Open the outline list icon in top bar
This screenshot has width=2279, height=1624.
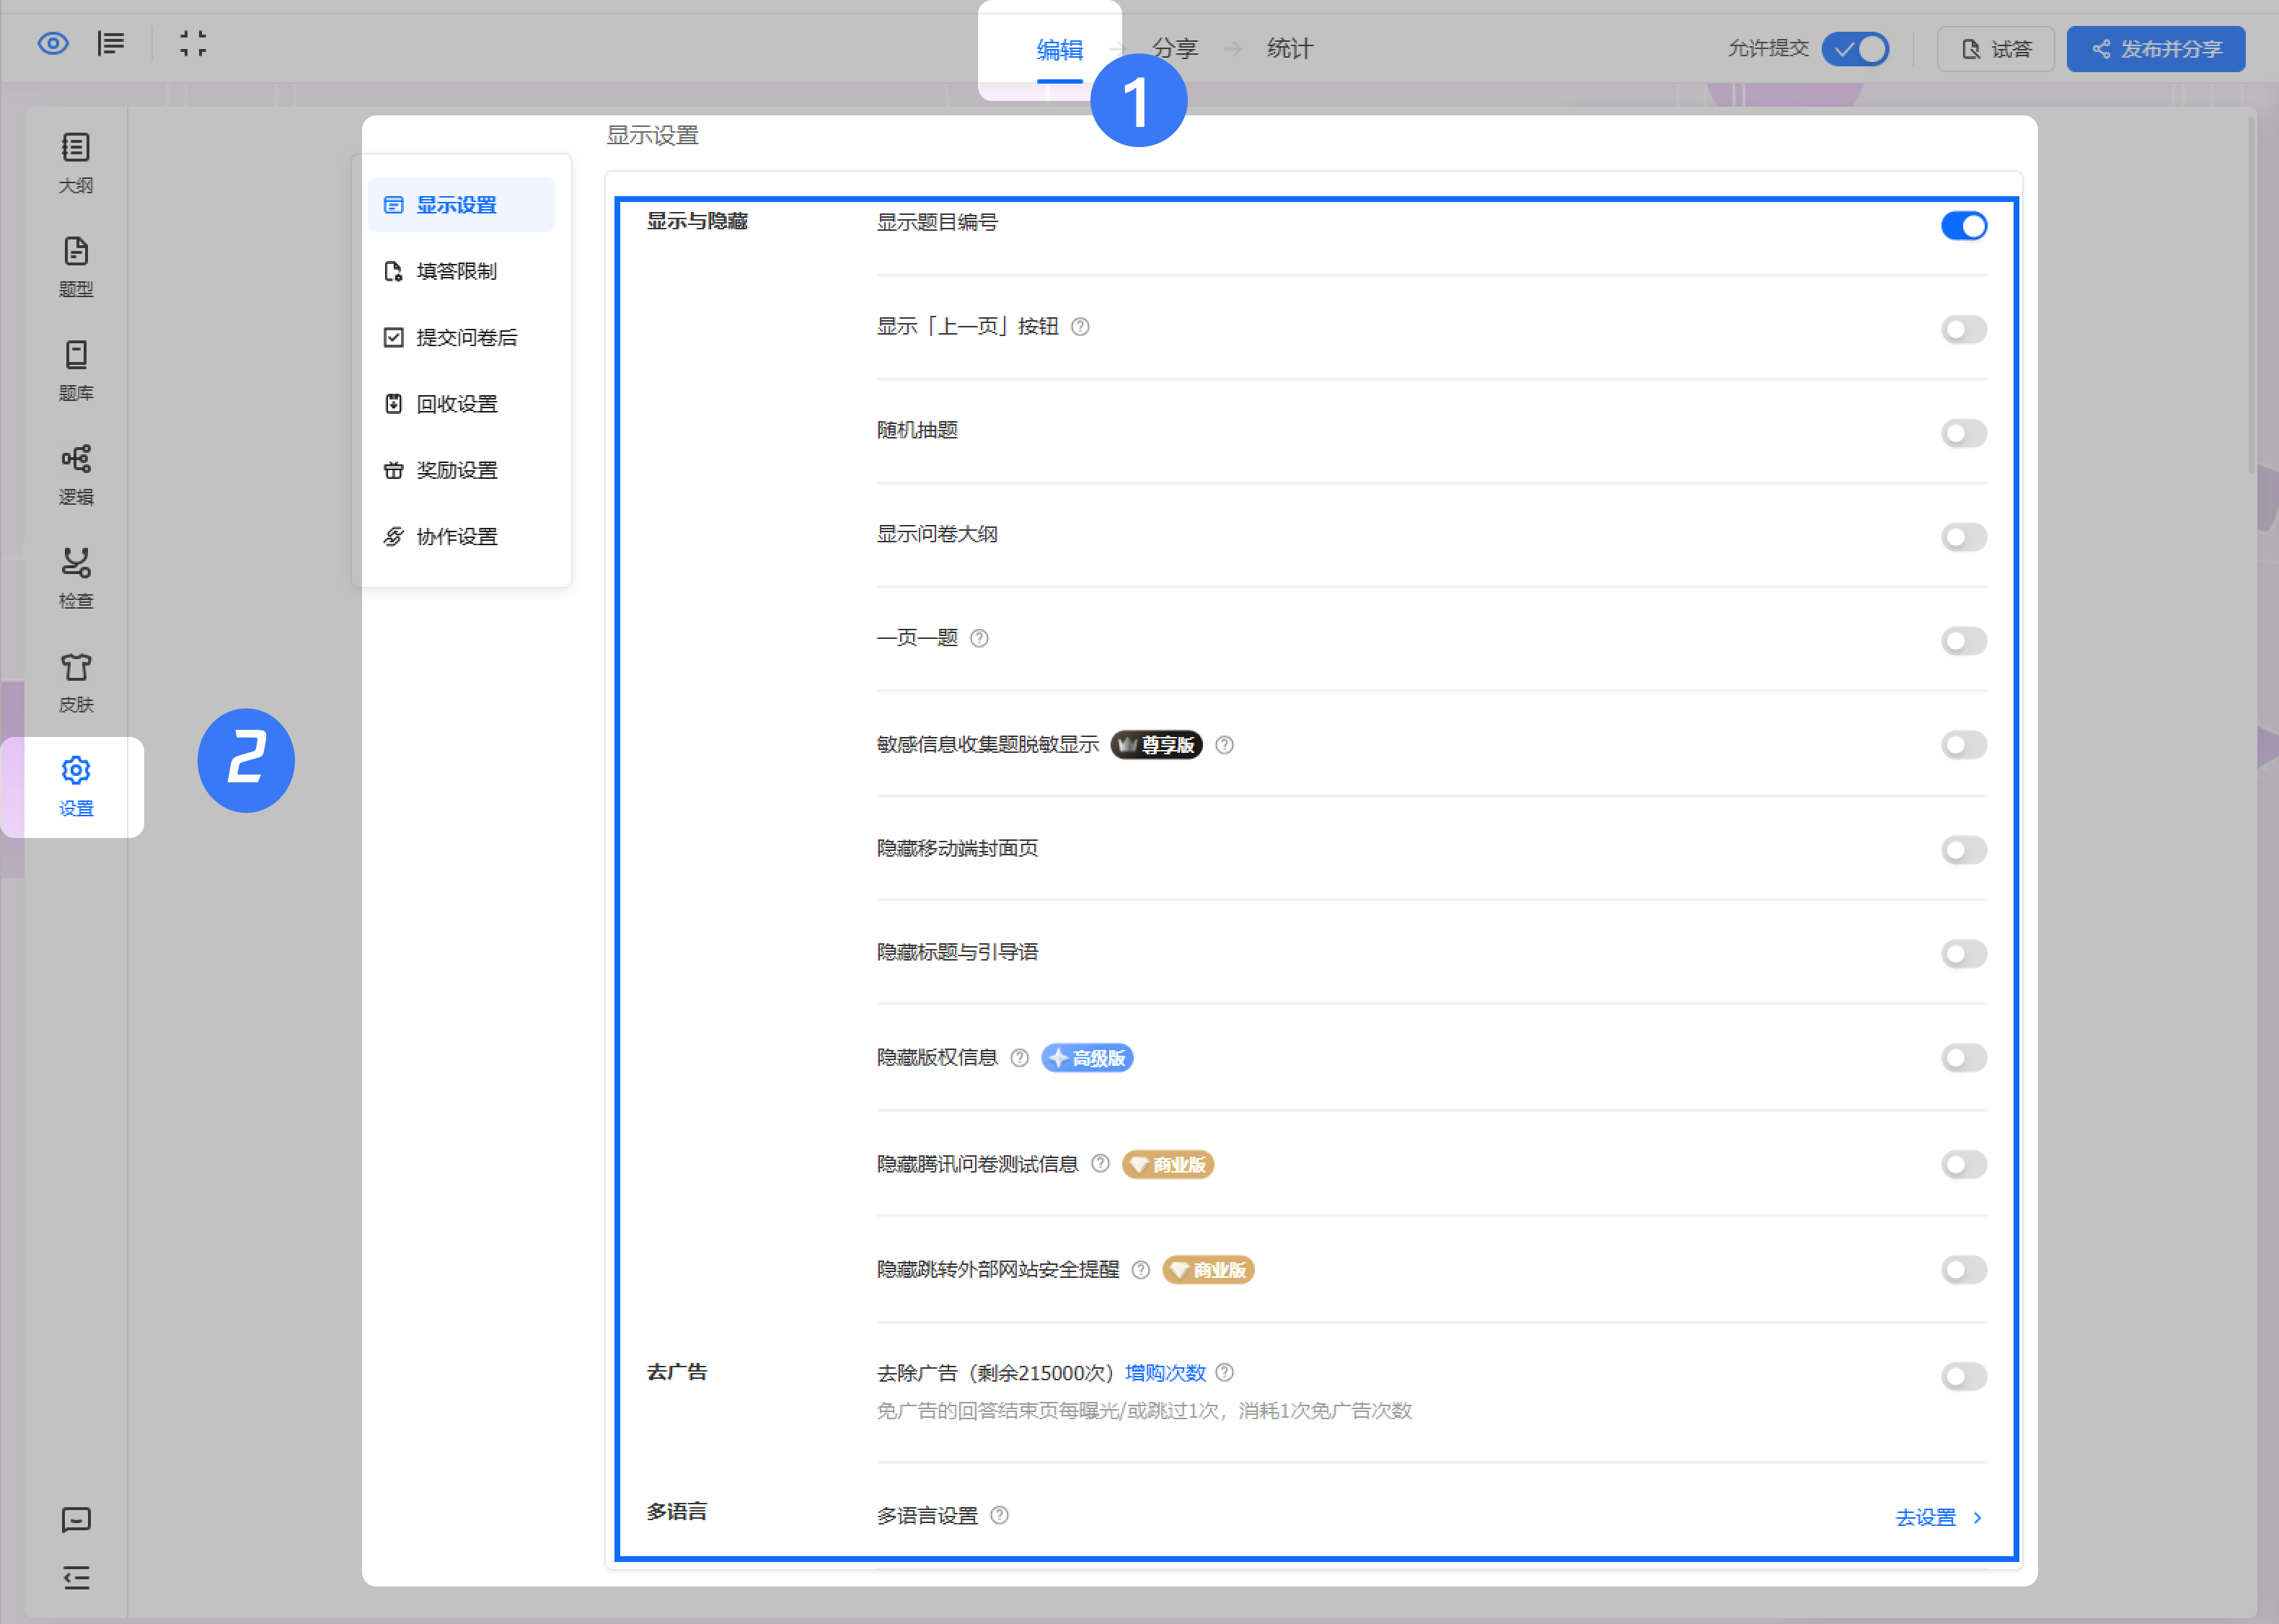coord(111,44)
